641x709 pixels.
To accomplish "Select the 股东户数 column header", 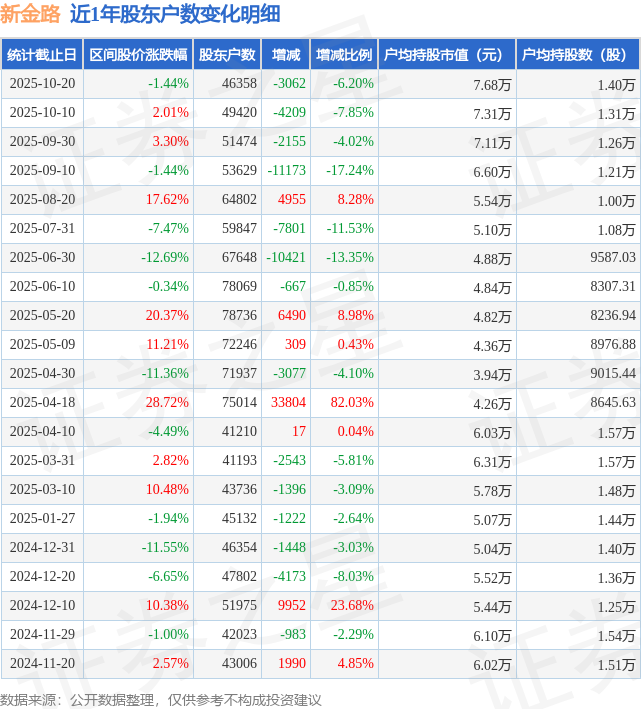I will tap(227, 55).
